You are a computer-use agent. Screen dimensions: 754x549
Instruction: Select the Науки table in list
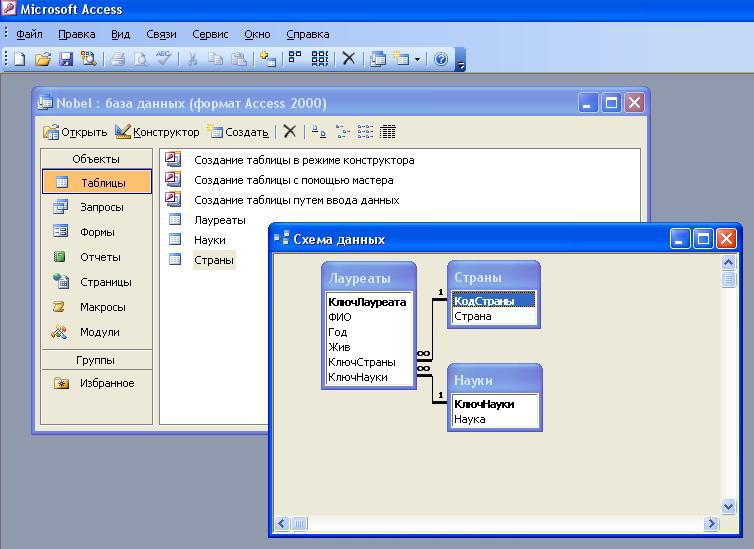point(210,240)
